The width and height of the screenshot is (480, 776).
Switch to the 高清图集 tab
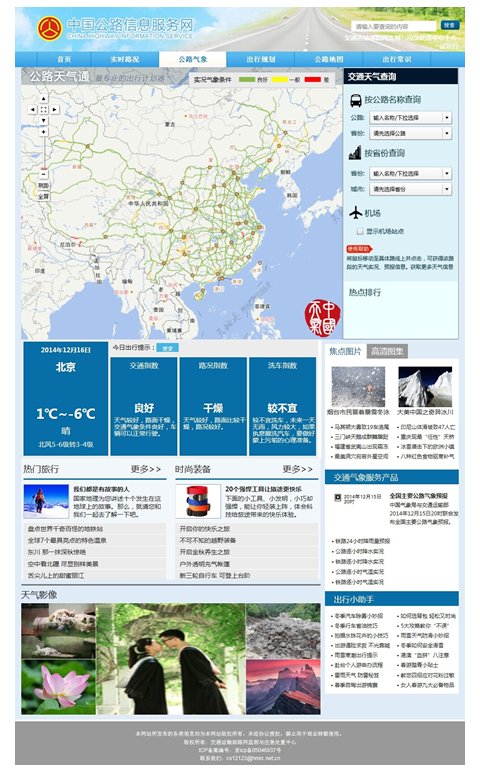pyautogui.click(x=387, y=351)
